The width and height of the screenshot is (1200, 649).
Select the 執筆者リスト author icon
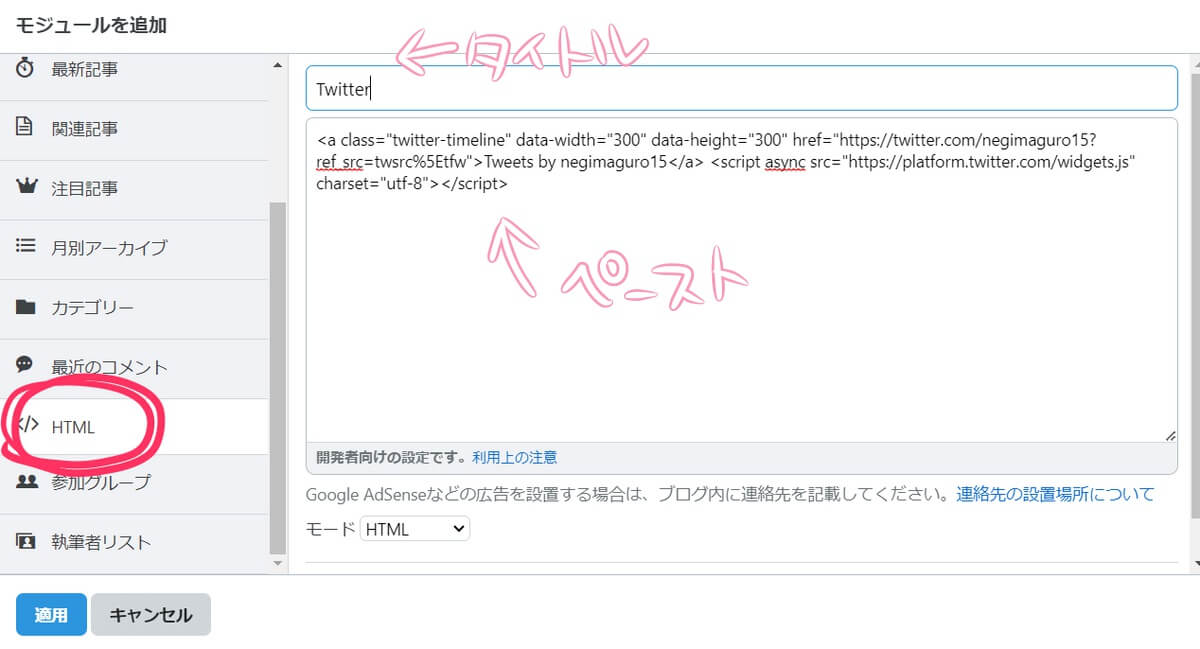tap(25, 542)
